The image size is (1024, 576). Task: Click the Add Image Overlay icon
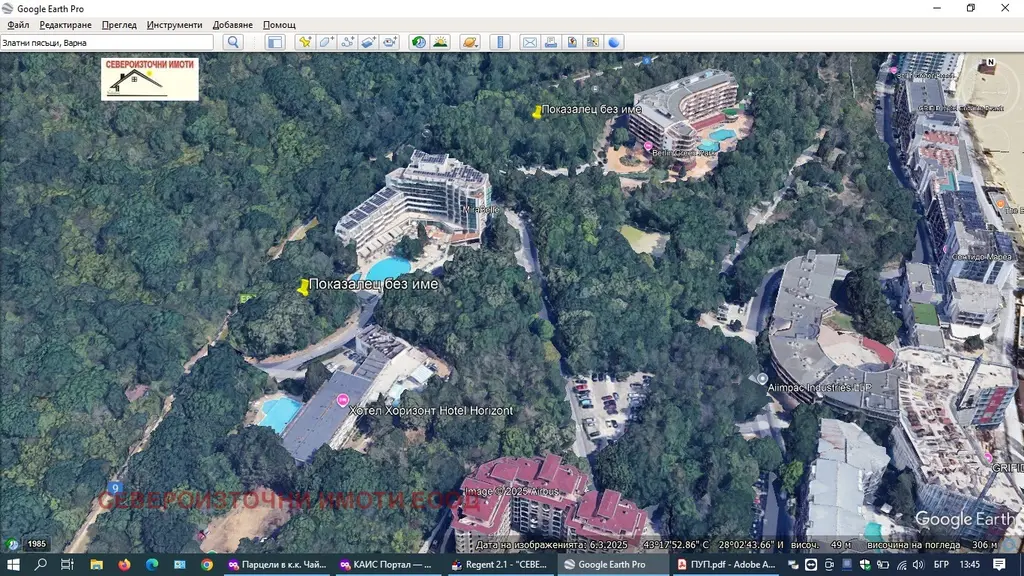(368, 42)
